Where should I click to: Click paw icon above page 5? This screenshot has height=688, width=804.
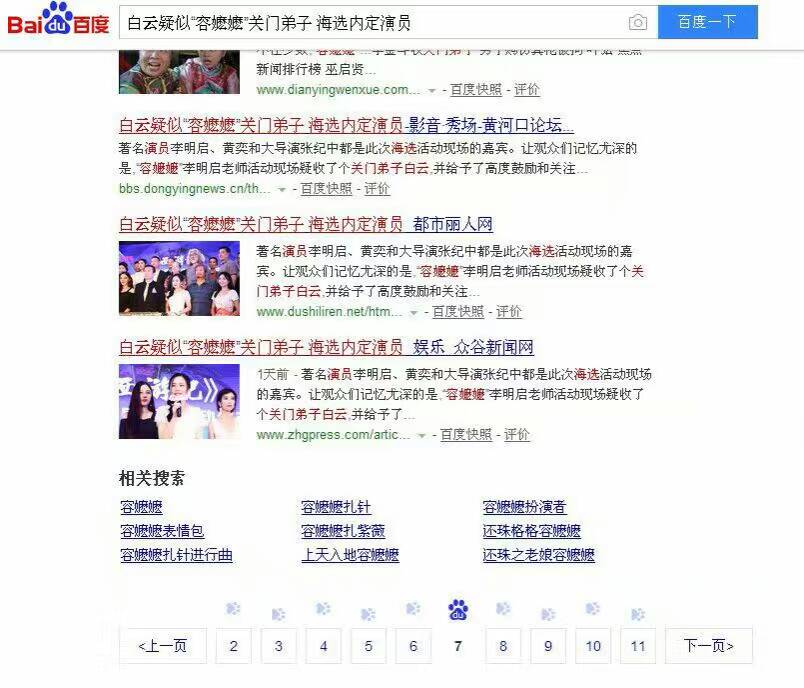click(368, 614)
